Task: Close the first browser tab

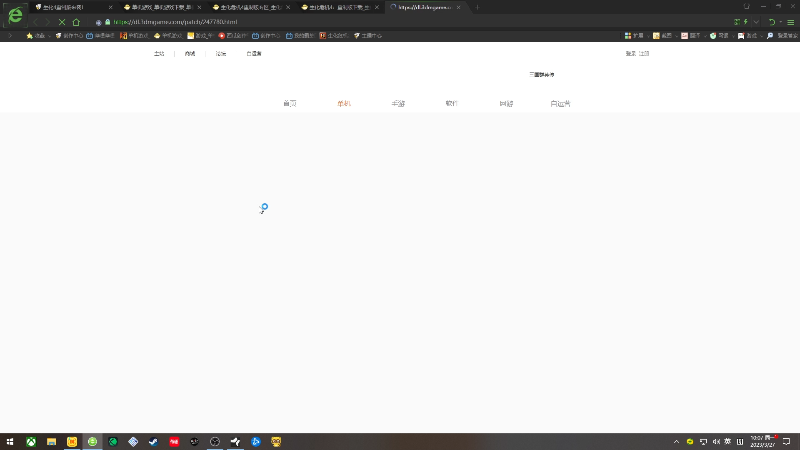Action: click(110, 7)
